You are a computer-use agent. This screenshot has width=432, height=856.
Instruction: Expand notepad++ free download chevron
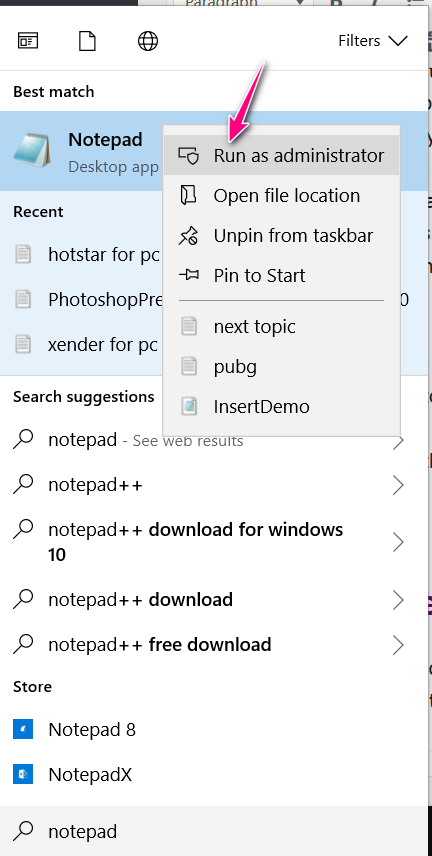(398, 645)
